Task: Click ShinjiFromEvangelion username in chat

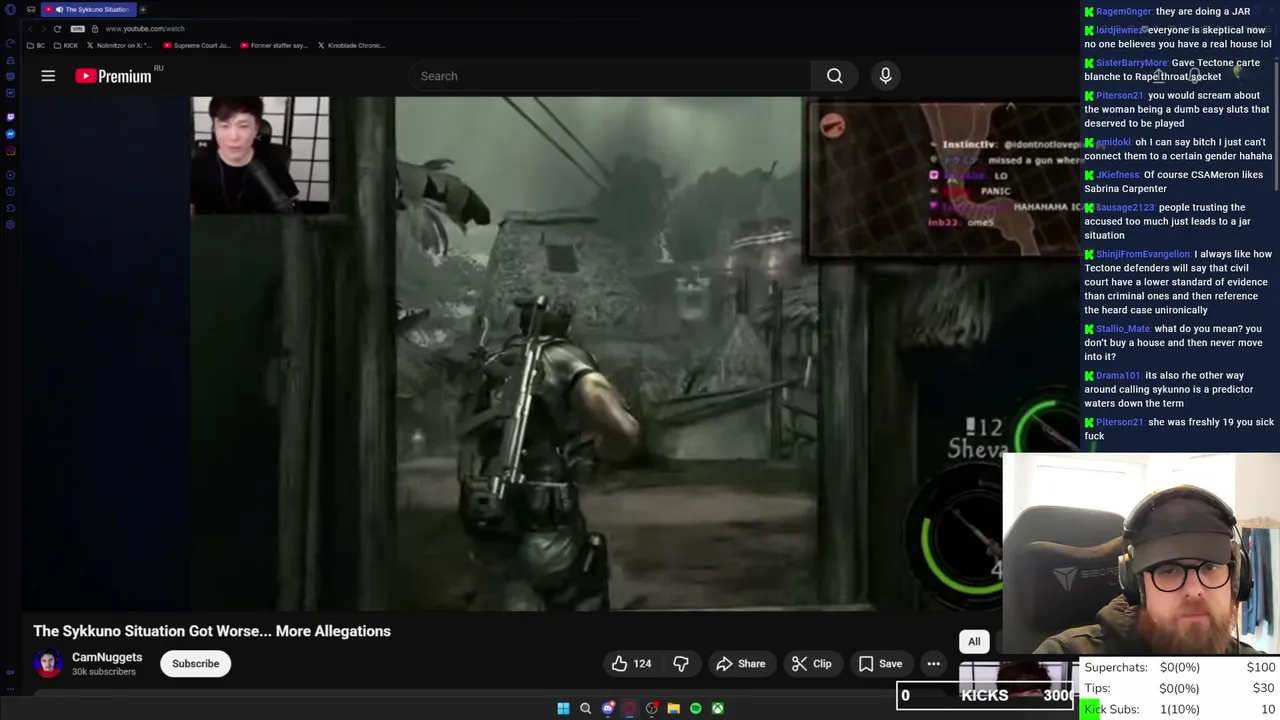Action: tap(1142, 254)
